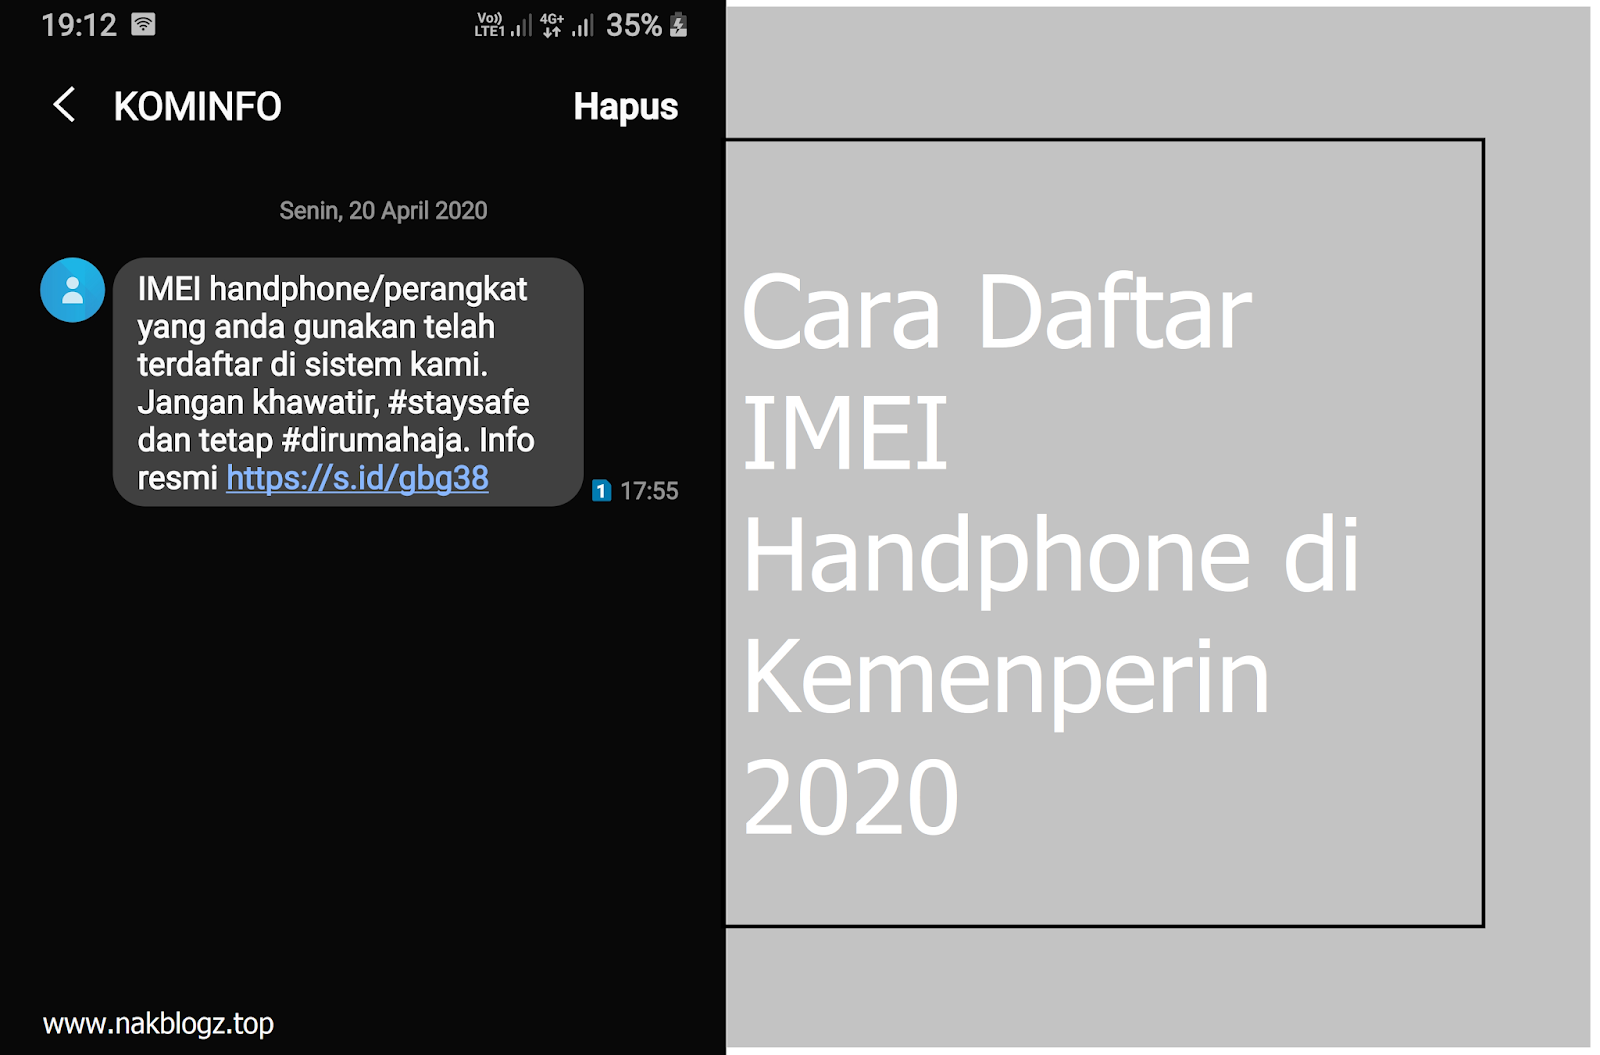Viewport: 1600px width, 1055px height.
Task: Tap the Wi-Fi status bar icon
Action: [143, 23]
